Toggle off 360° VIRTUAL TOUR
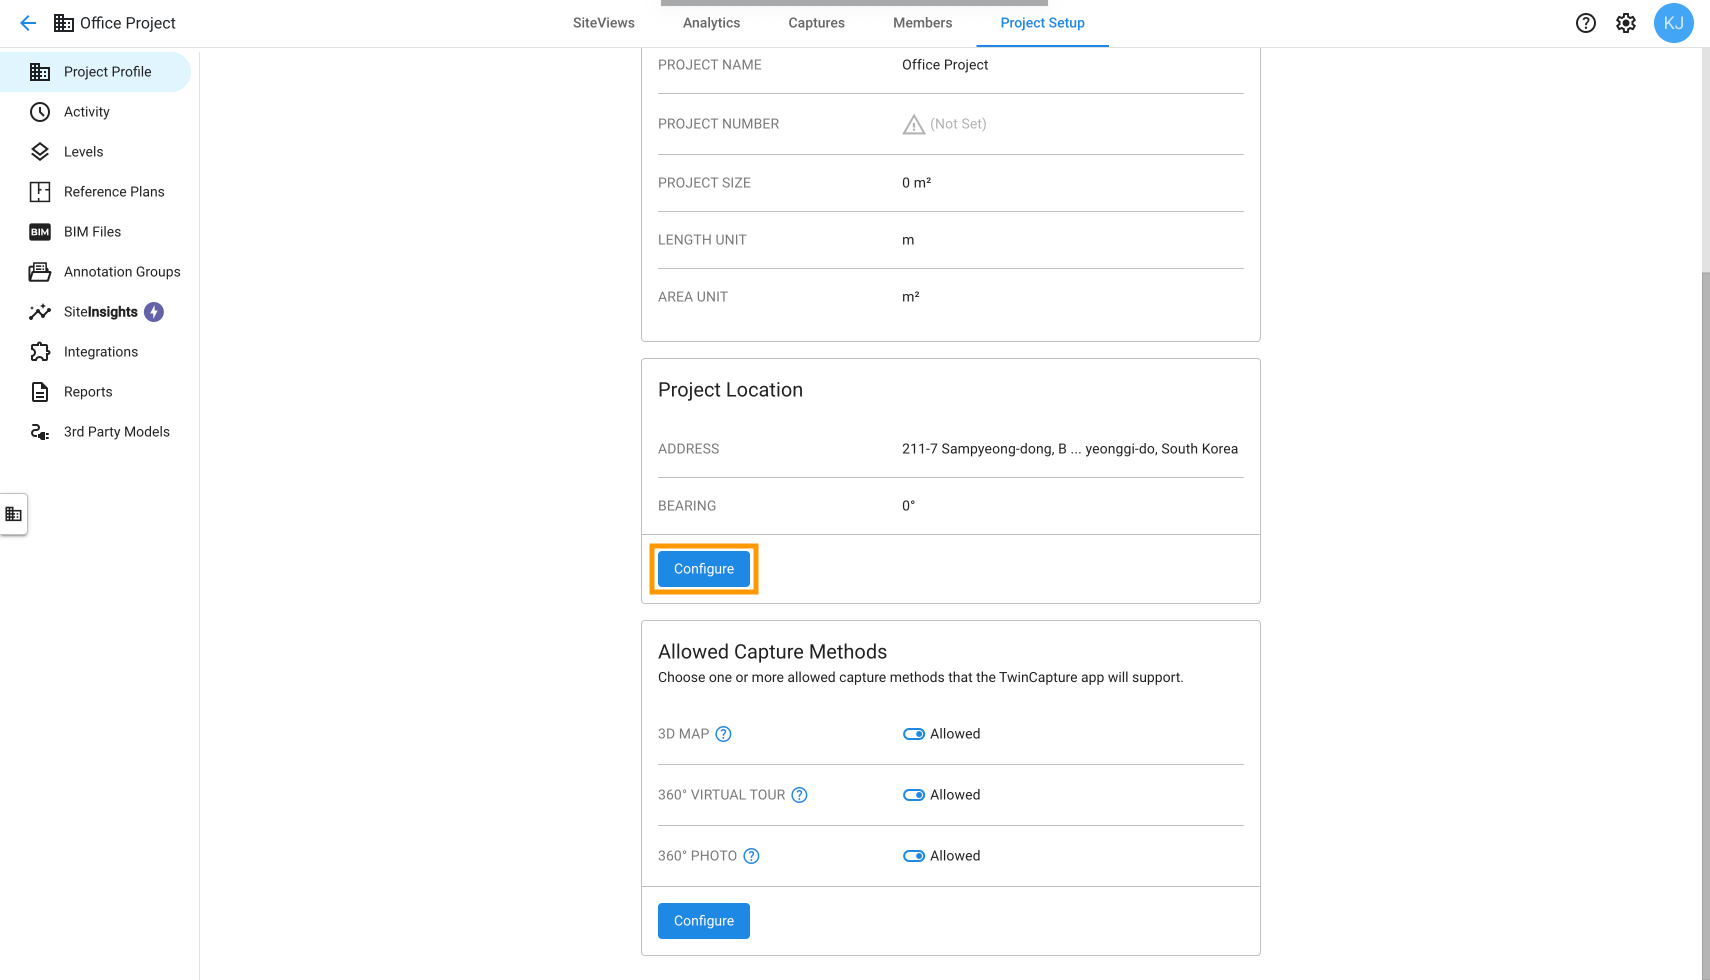Image resolution: width=1710 pixels, height=980 pixels. [x=913, y=794]
